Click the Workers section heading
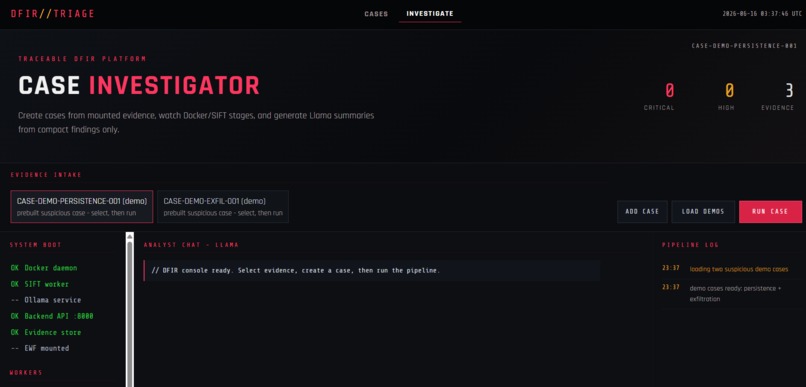806x387 pixels. tap(26, 373)
